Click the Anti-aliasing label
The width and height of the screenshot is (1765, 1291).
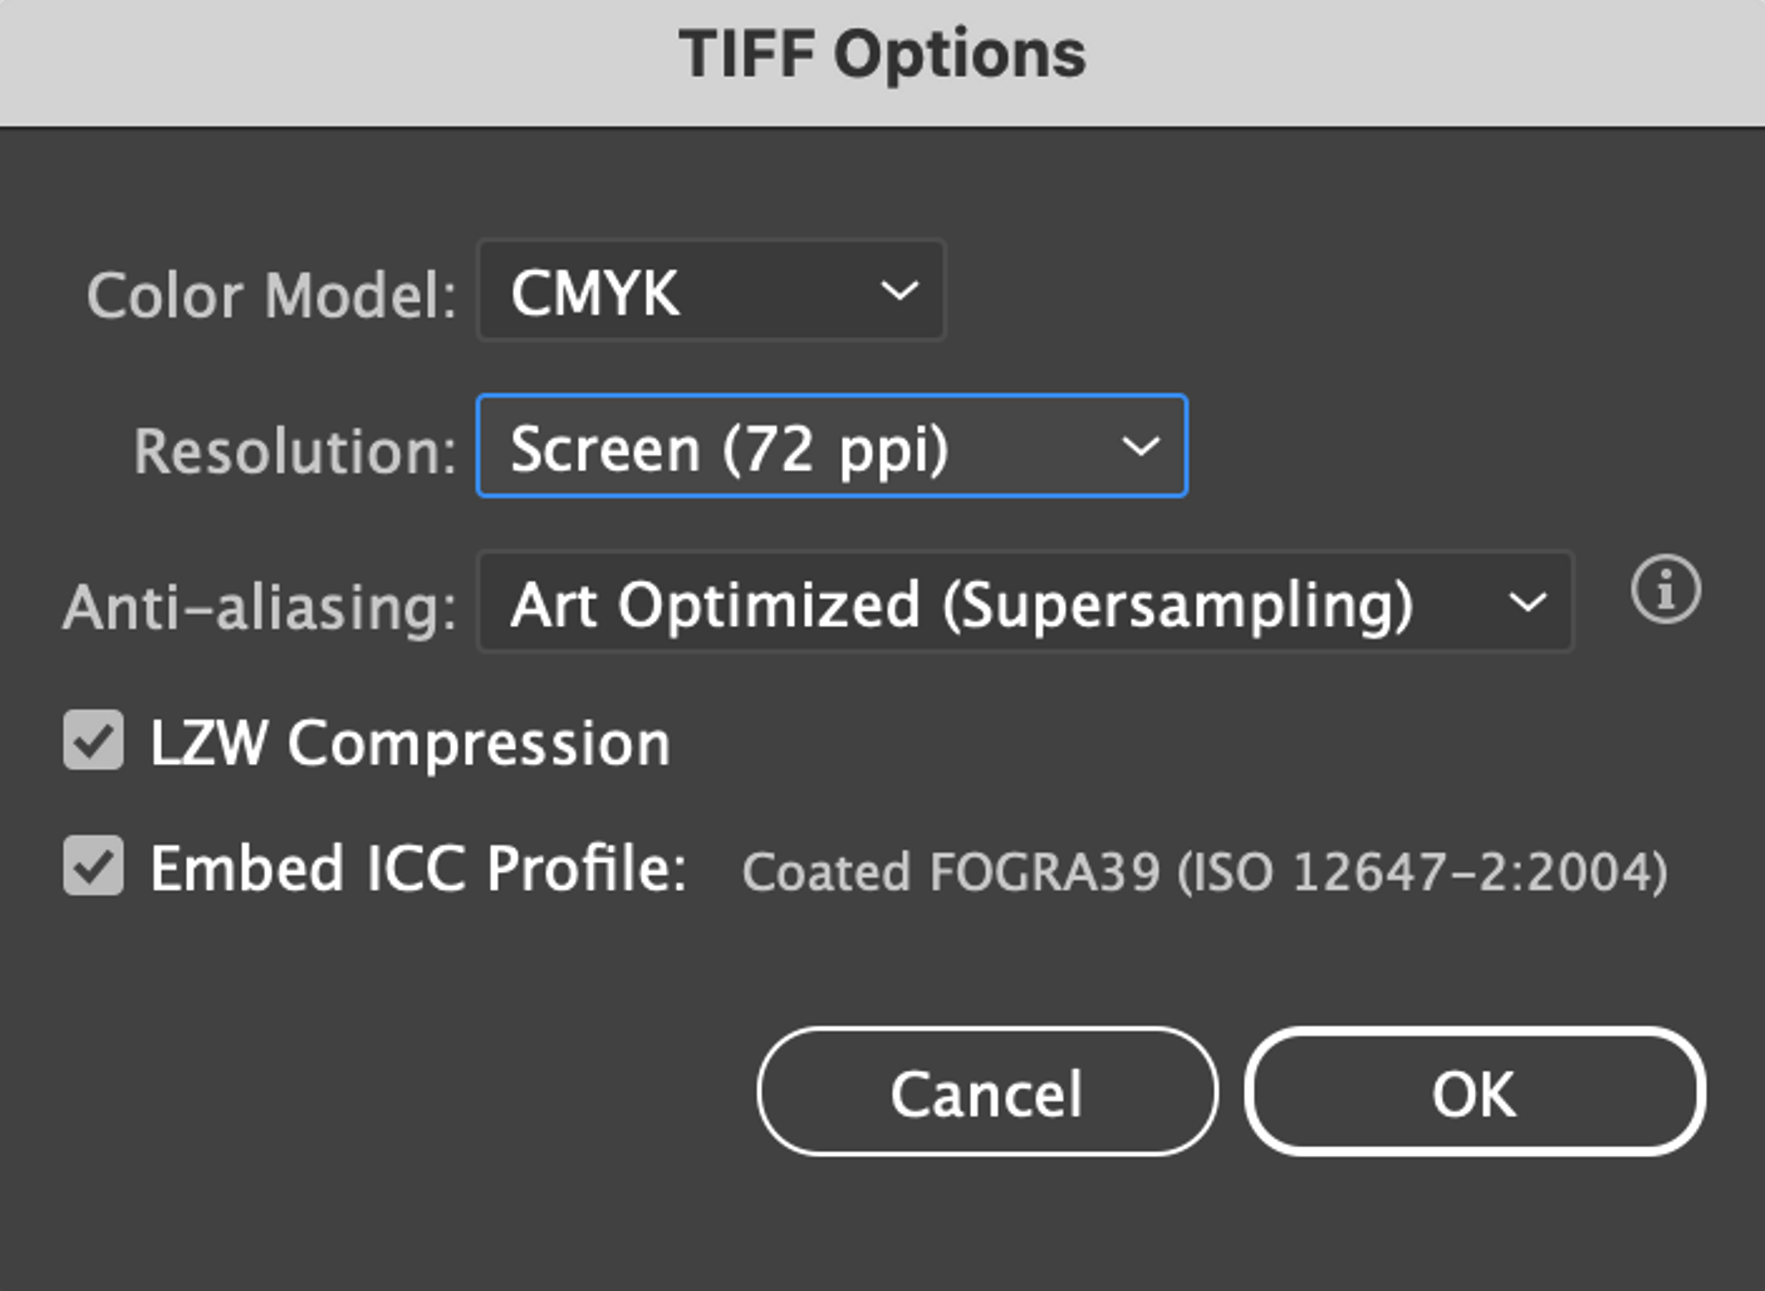[x=260, y=607]
